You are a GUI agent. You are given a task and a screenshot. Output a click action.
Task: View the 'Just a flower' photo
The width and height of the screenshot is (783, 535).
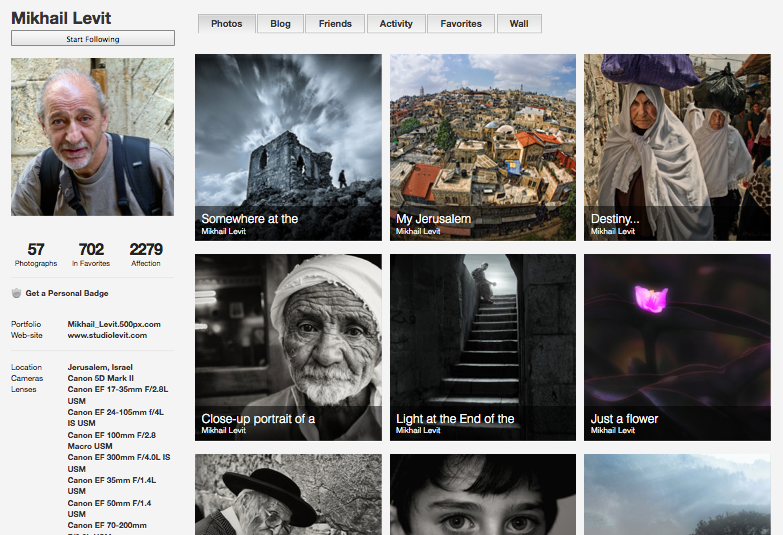point(677,346)
